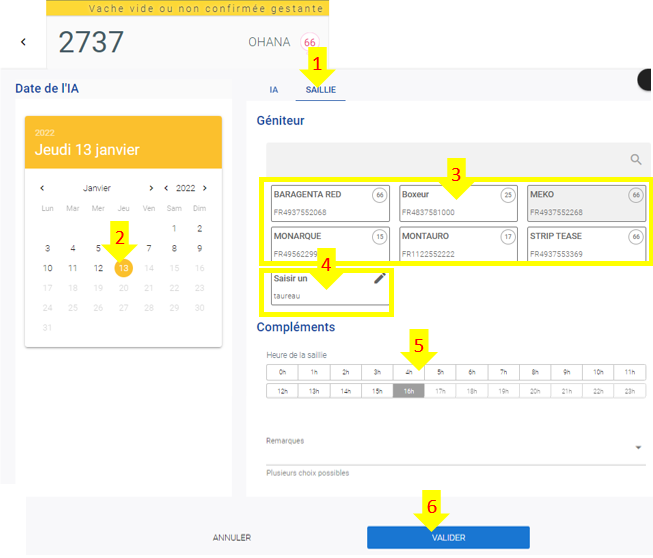Viewport: 653px width, 558px height.
Task: Set saillie hour to 12h
Action: point(282,391)
